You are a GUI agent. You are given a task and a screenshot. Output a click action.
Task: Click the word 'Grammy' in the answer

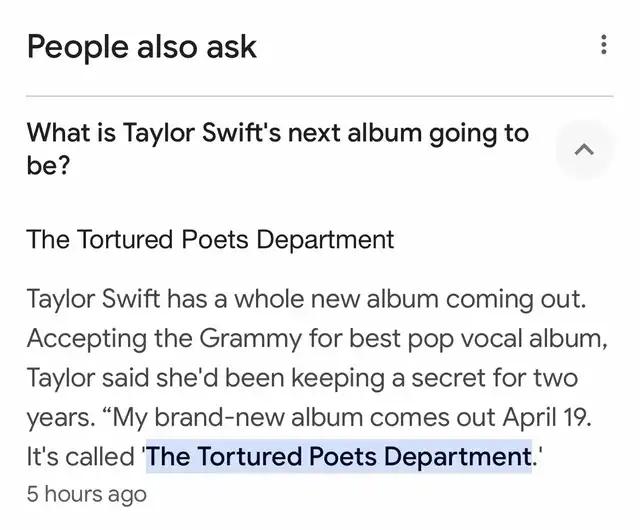tap(251, 339)
